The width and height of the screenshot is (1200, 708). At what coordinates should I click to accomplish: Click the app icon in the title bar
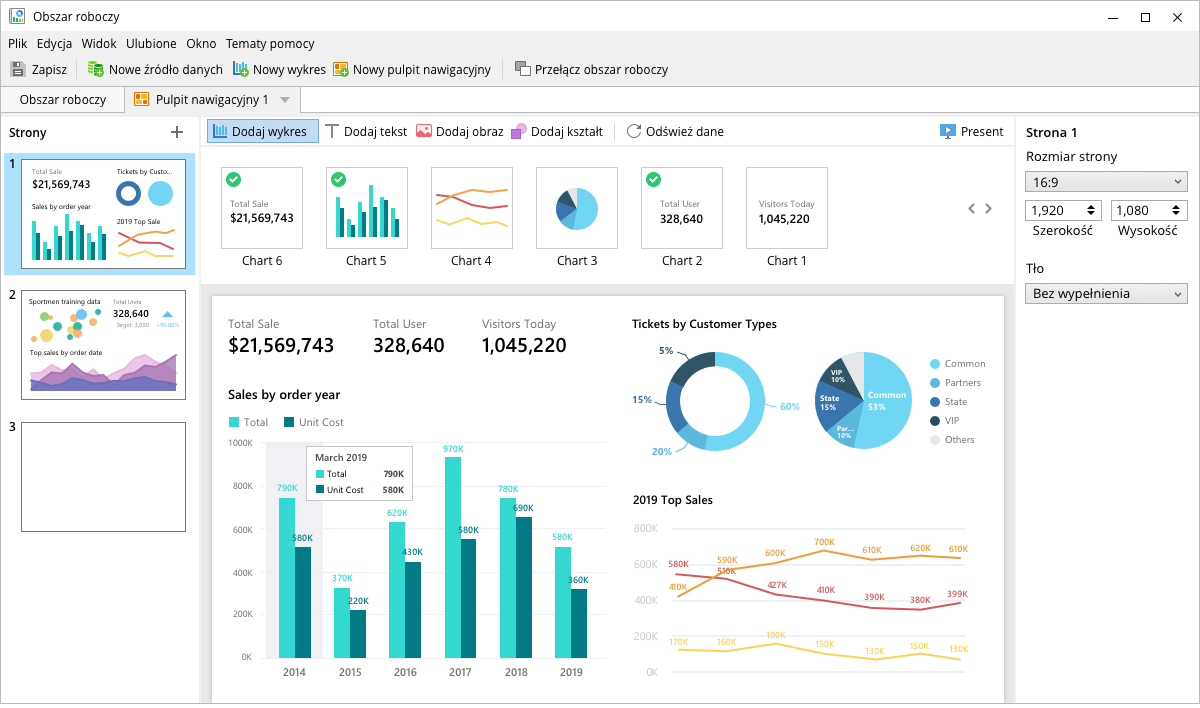[x=17, y=16]
